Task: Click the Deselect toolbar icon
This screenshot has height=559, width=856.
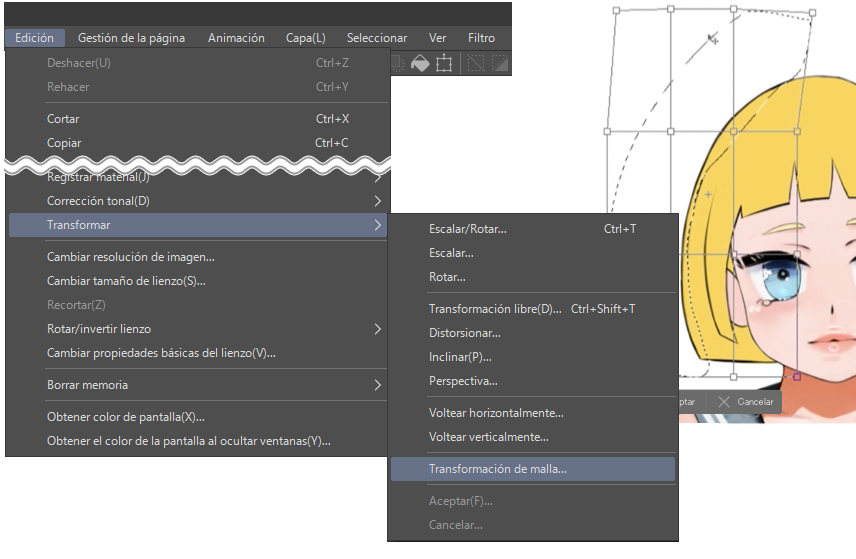Action: (x=479, y=63)
